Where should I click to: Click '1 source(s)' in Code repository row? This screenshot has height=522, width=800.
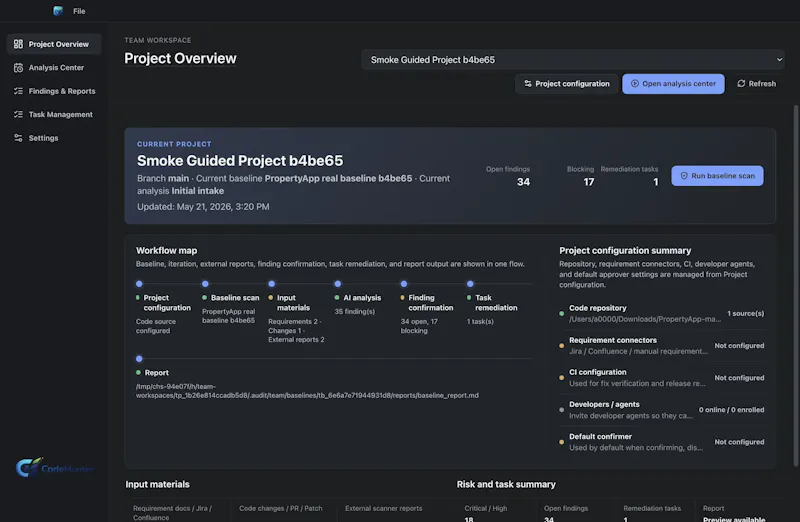pos(745,313)
